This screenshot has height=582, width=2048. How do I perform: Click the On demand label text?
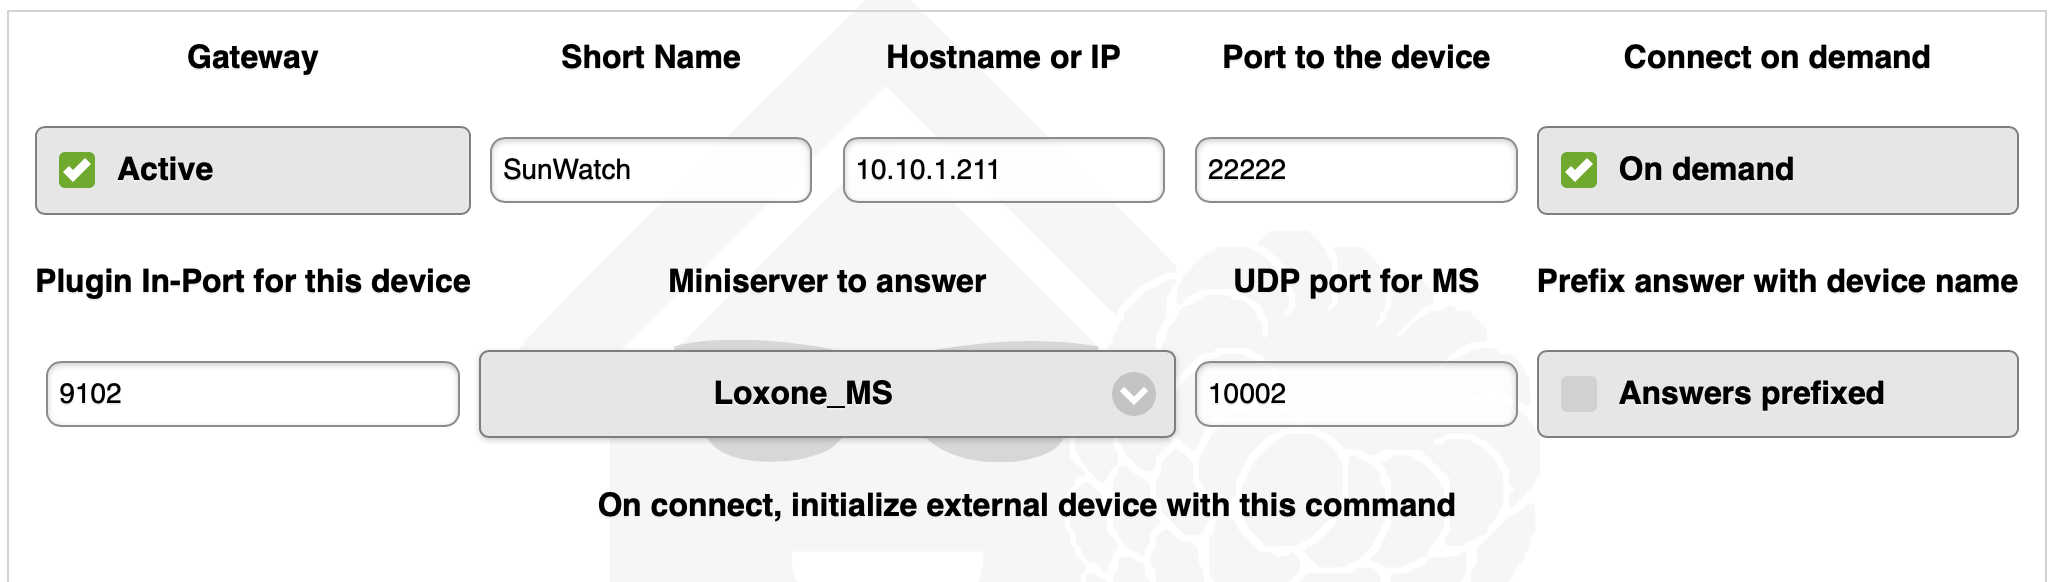1706,169
